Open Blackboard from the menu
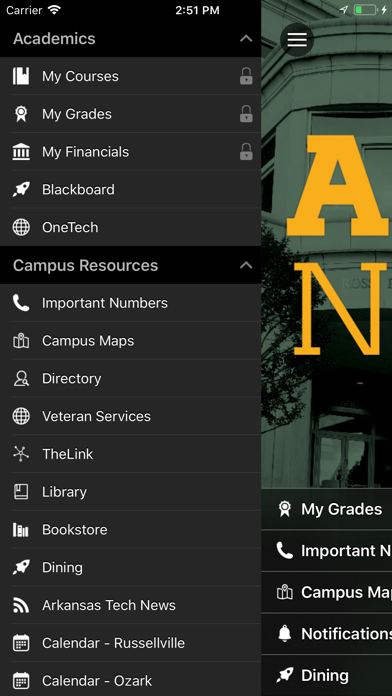The image size is (392, 696). (x=131, y=190)
